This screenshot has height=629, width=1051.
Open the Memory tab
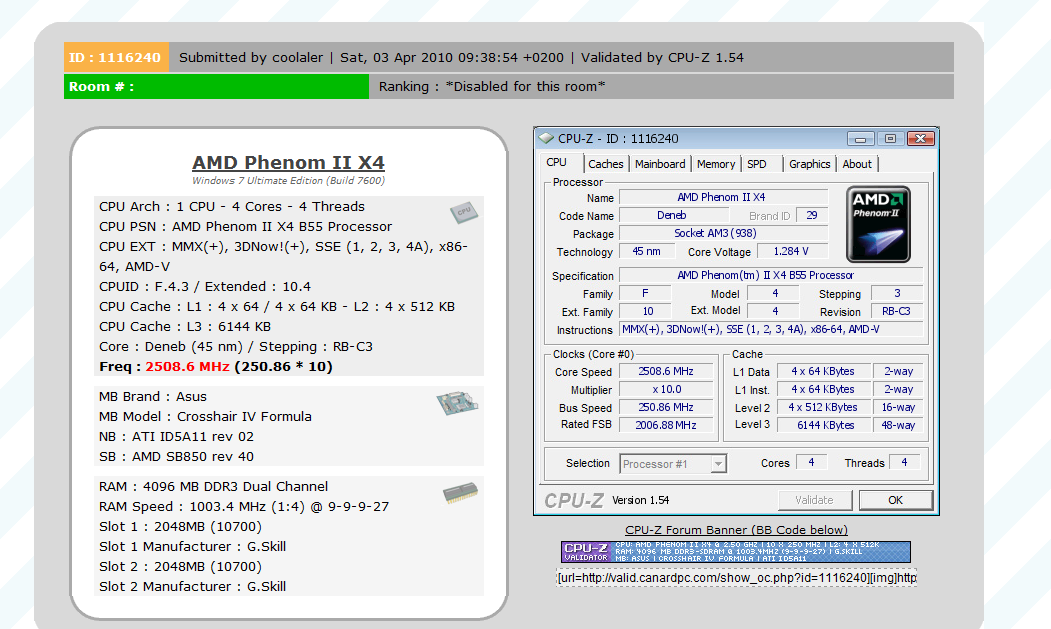[x=716, y=164]
